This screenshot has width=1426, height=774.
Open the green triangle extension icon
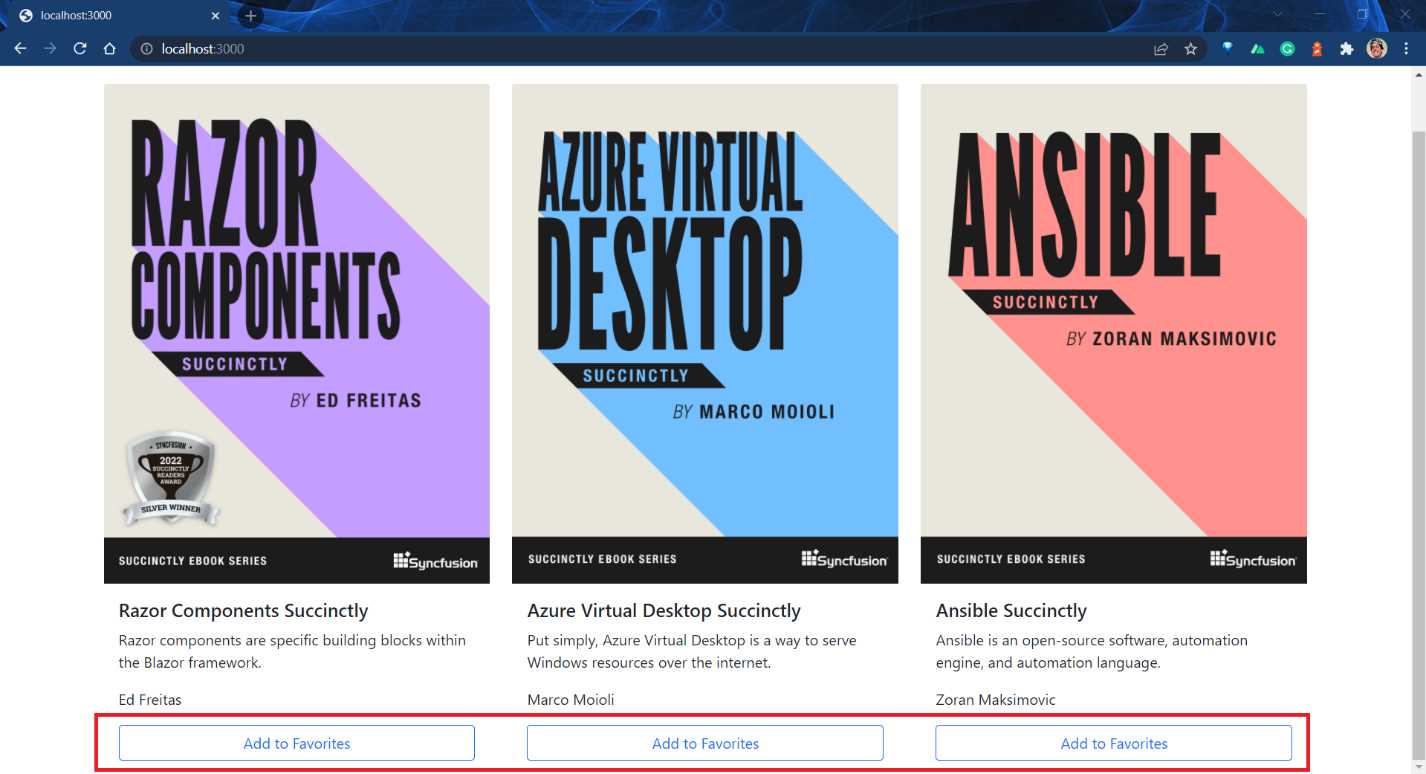1257,48
